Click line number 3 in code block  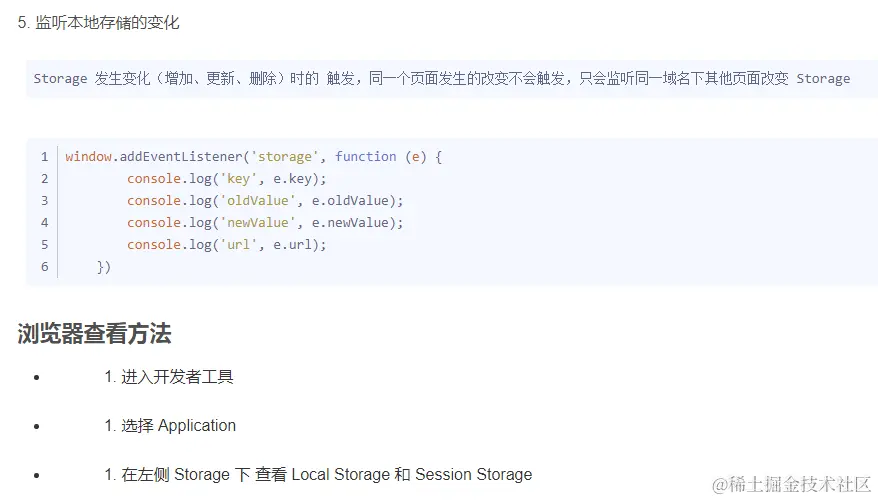[44, 201]
